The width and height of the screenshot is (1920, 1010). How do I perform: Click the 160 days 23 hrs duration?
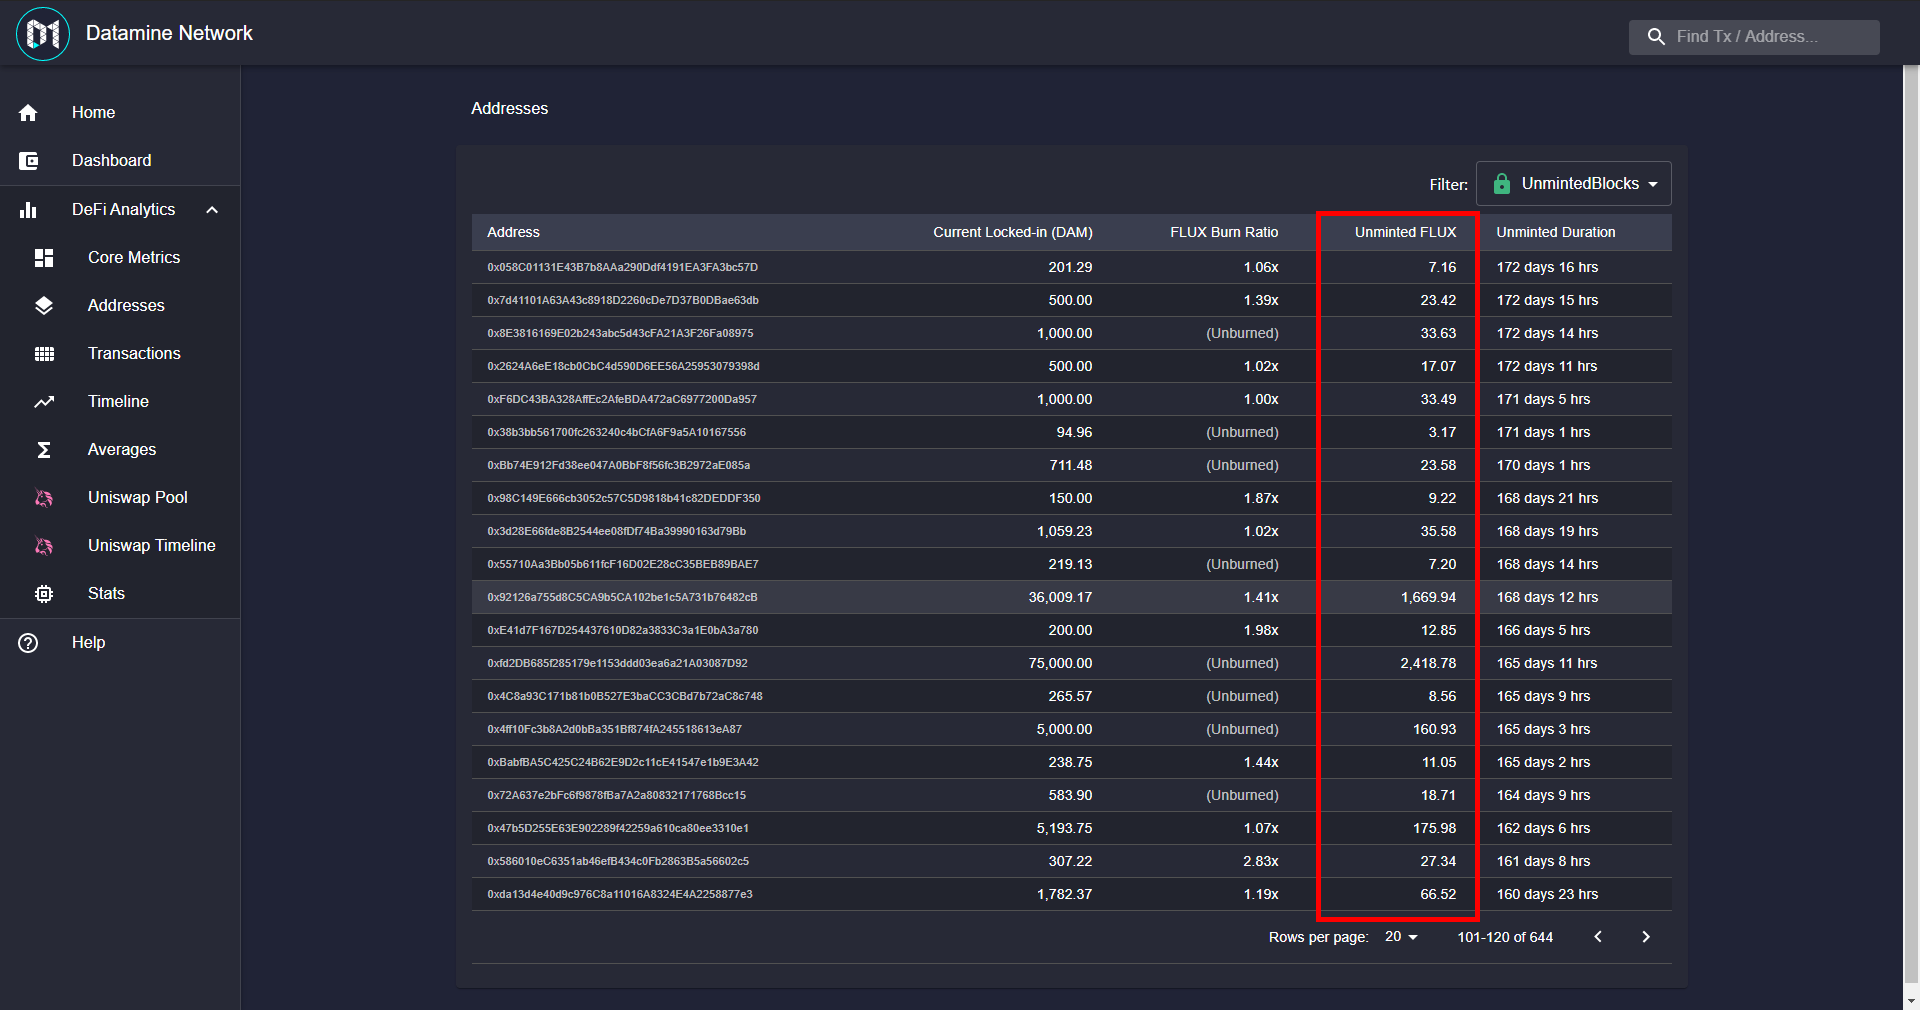click(x=1547, y=894)
